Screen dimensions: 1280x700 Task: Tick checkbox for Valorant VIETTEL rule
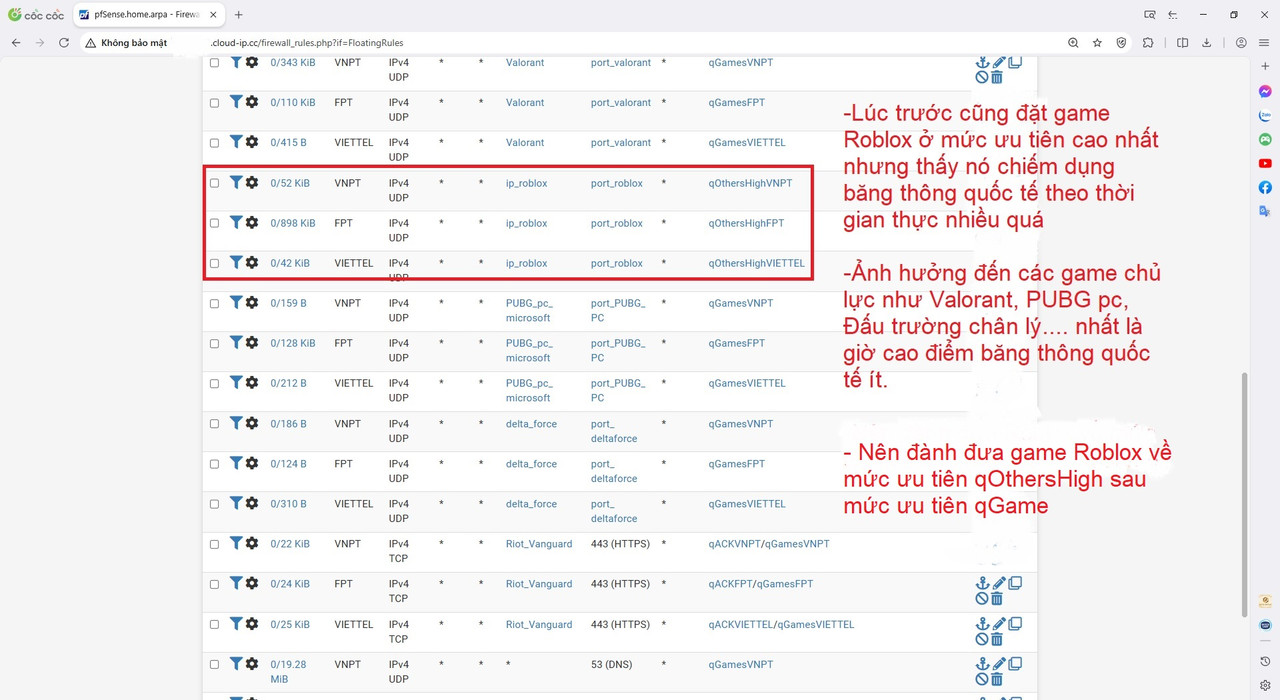pyautogui.click(x=214, y=143)
